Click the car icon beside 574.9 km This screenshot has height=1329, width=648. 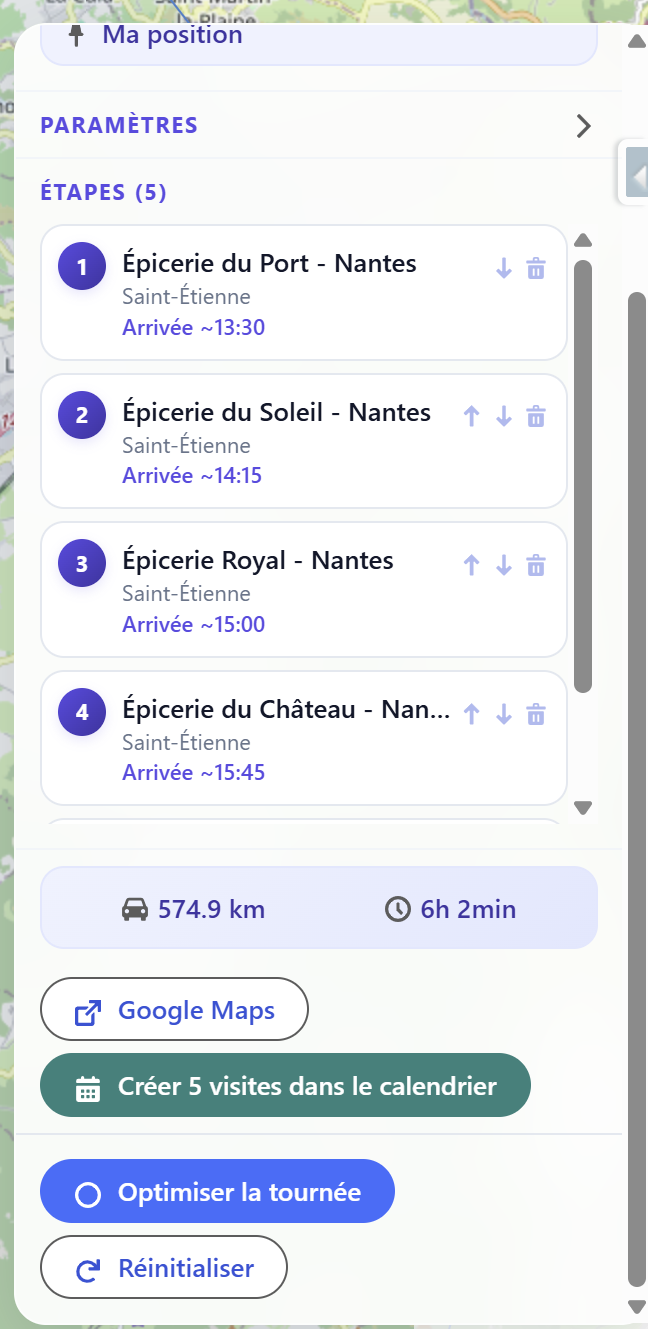pyautogui.click(x=133, y=908)
